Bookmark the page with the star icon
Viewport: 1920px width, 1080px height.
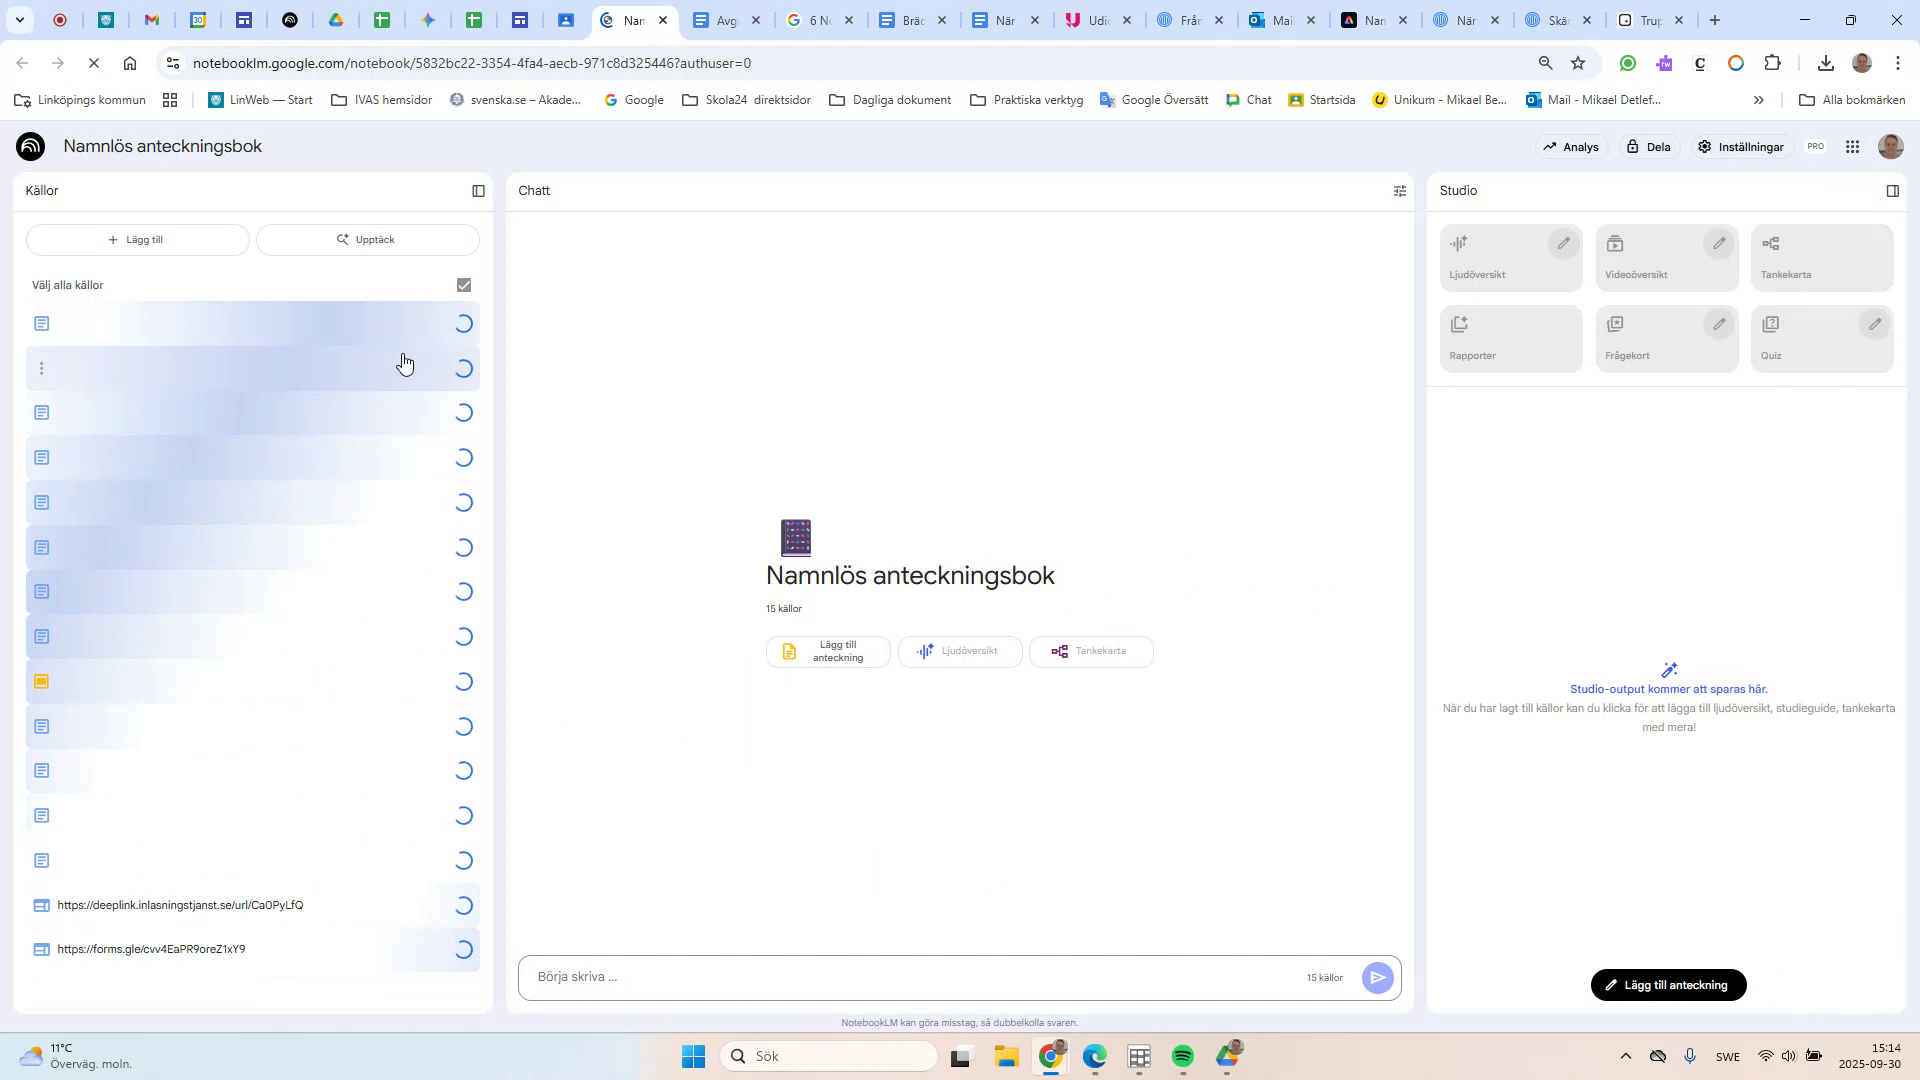tap(1578, 62)
